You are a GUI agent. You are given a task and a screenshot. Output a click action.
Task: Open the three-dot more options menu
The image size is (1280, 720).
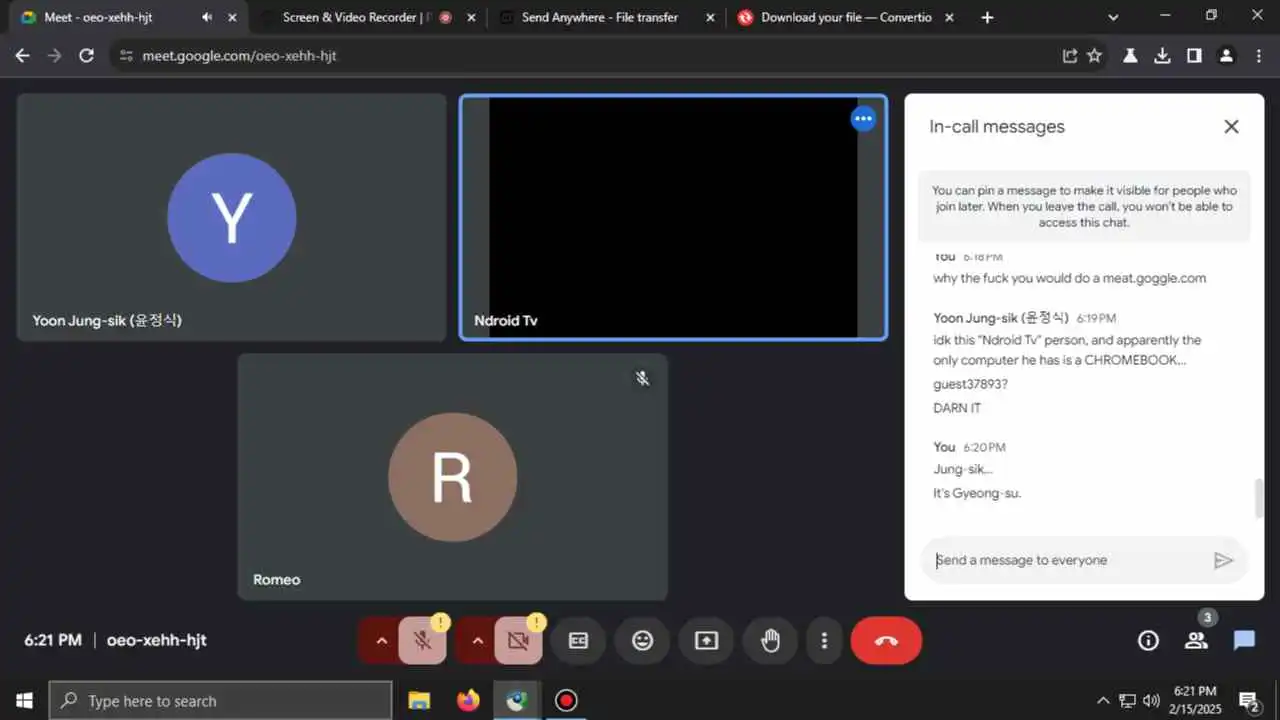[824, 641]
